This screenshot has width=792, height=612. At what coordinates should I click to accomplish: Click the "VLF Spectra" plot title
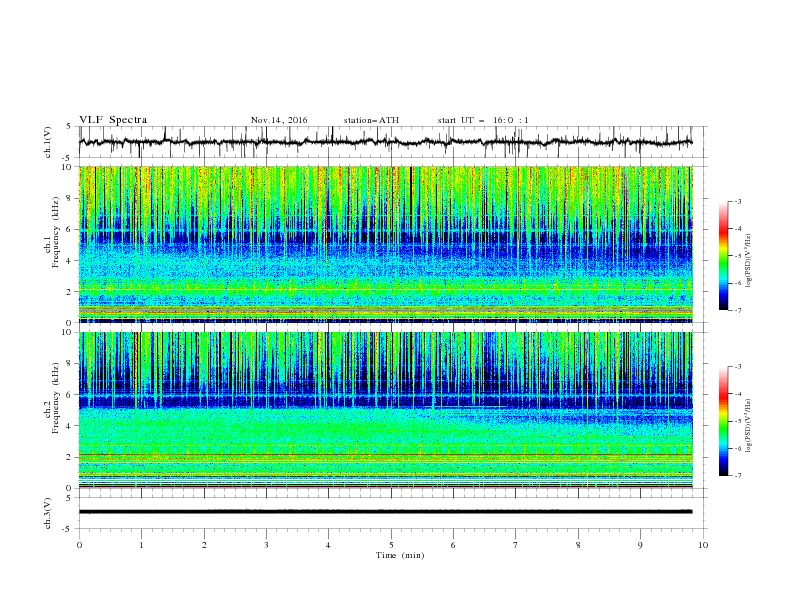[113, 120]
